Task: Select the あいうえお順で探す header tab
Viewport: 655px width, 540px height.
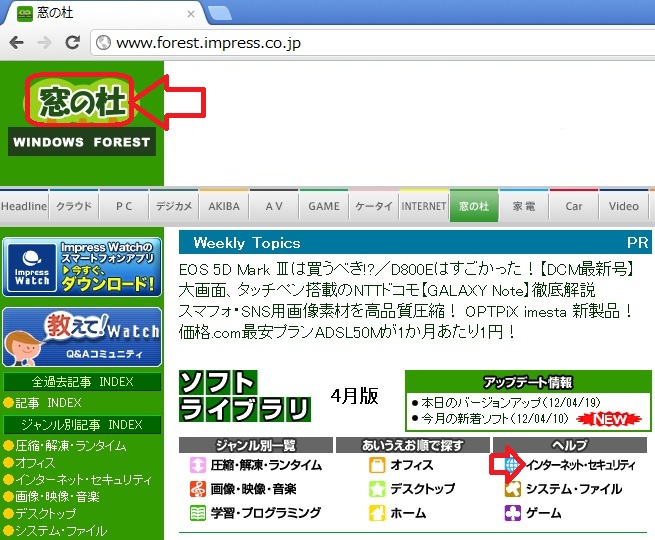Action: tap(413, 445)
